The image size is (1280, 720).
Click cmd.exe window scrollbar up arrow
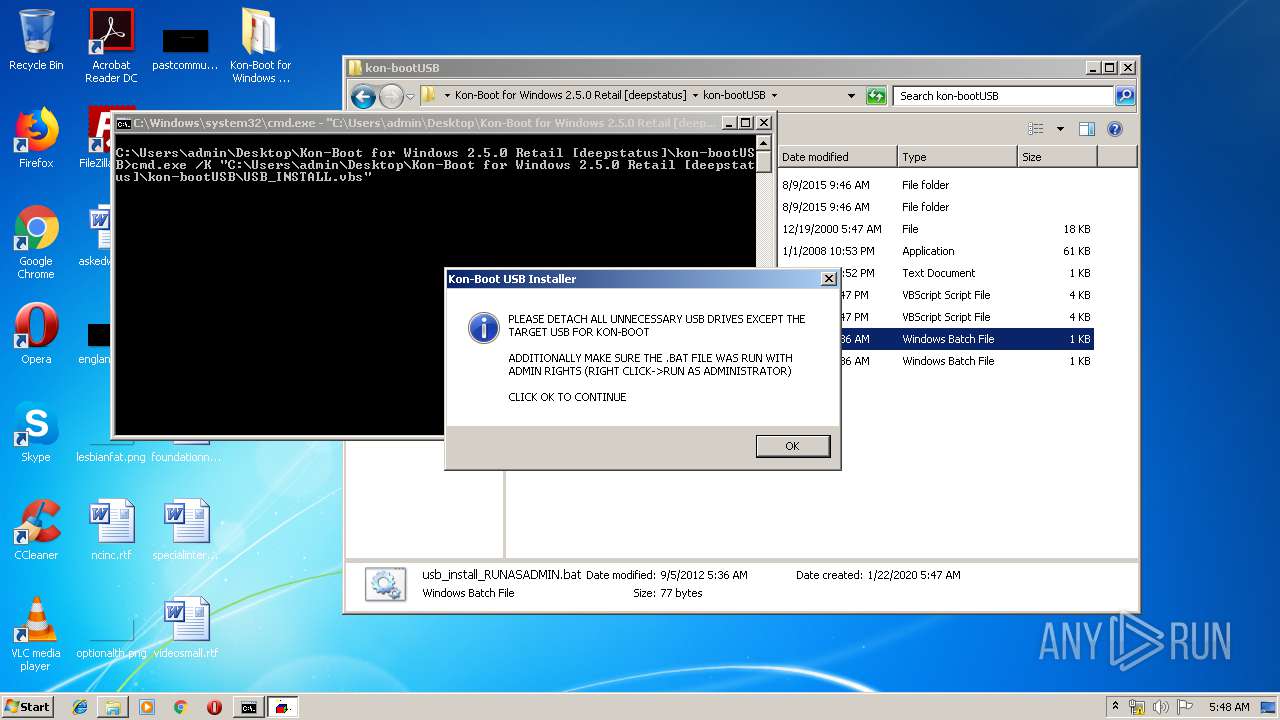pos(764,142)
